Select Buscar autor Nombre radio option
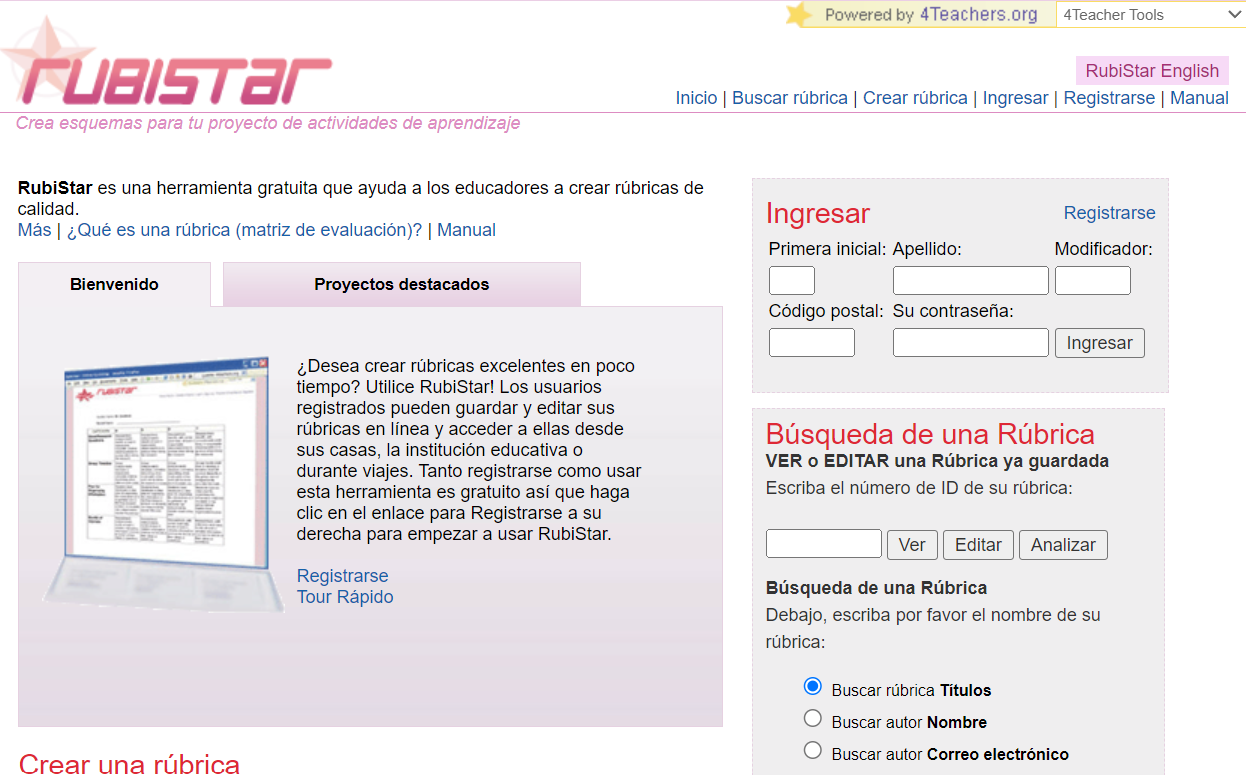Screen dimensions: 1246x775 [x=813, y=719]
